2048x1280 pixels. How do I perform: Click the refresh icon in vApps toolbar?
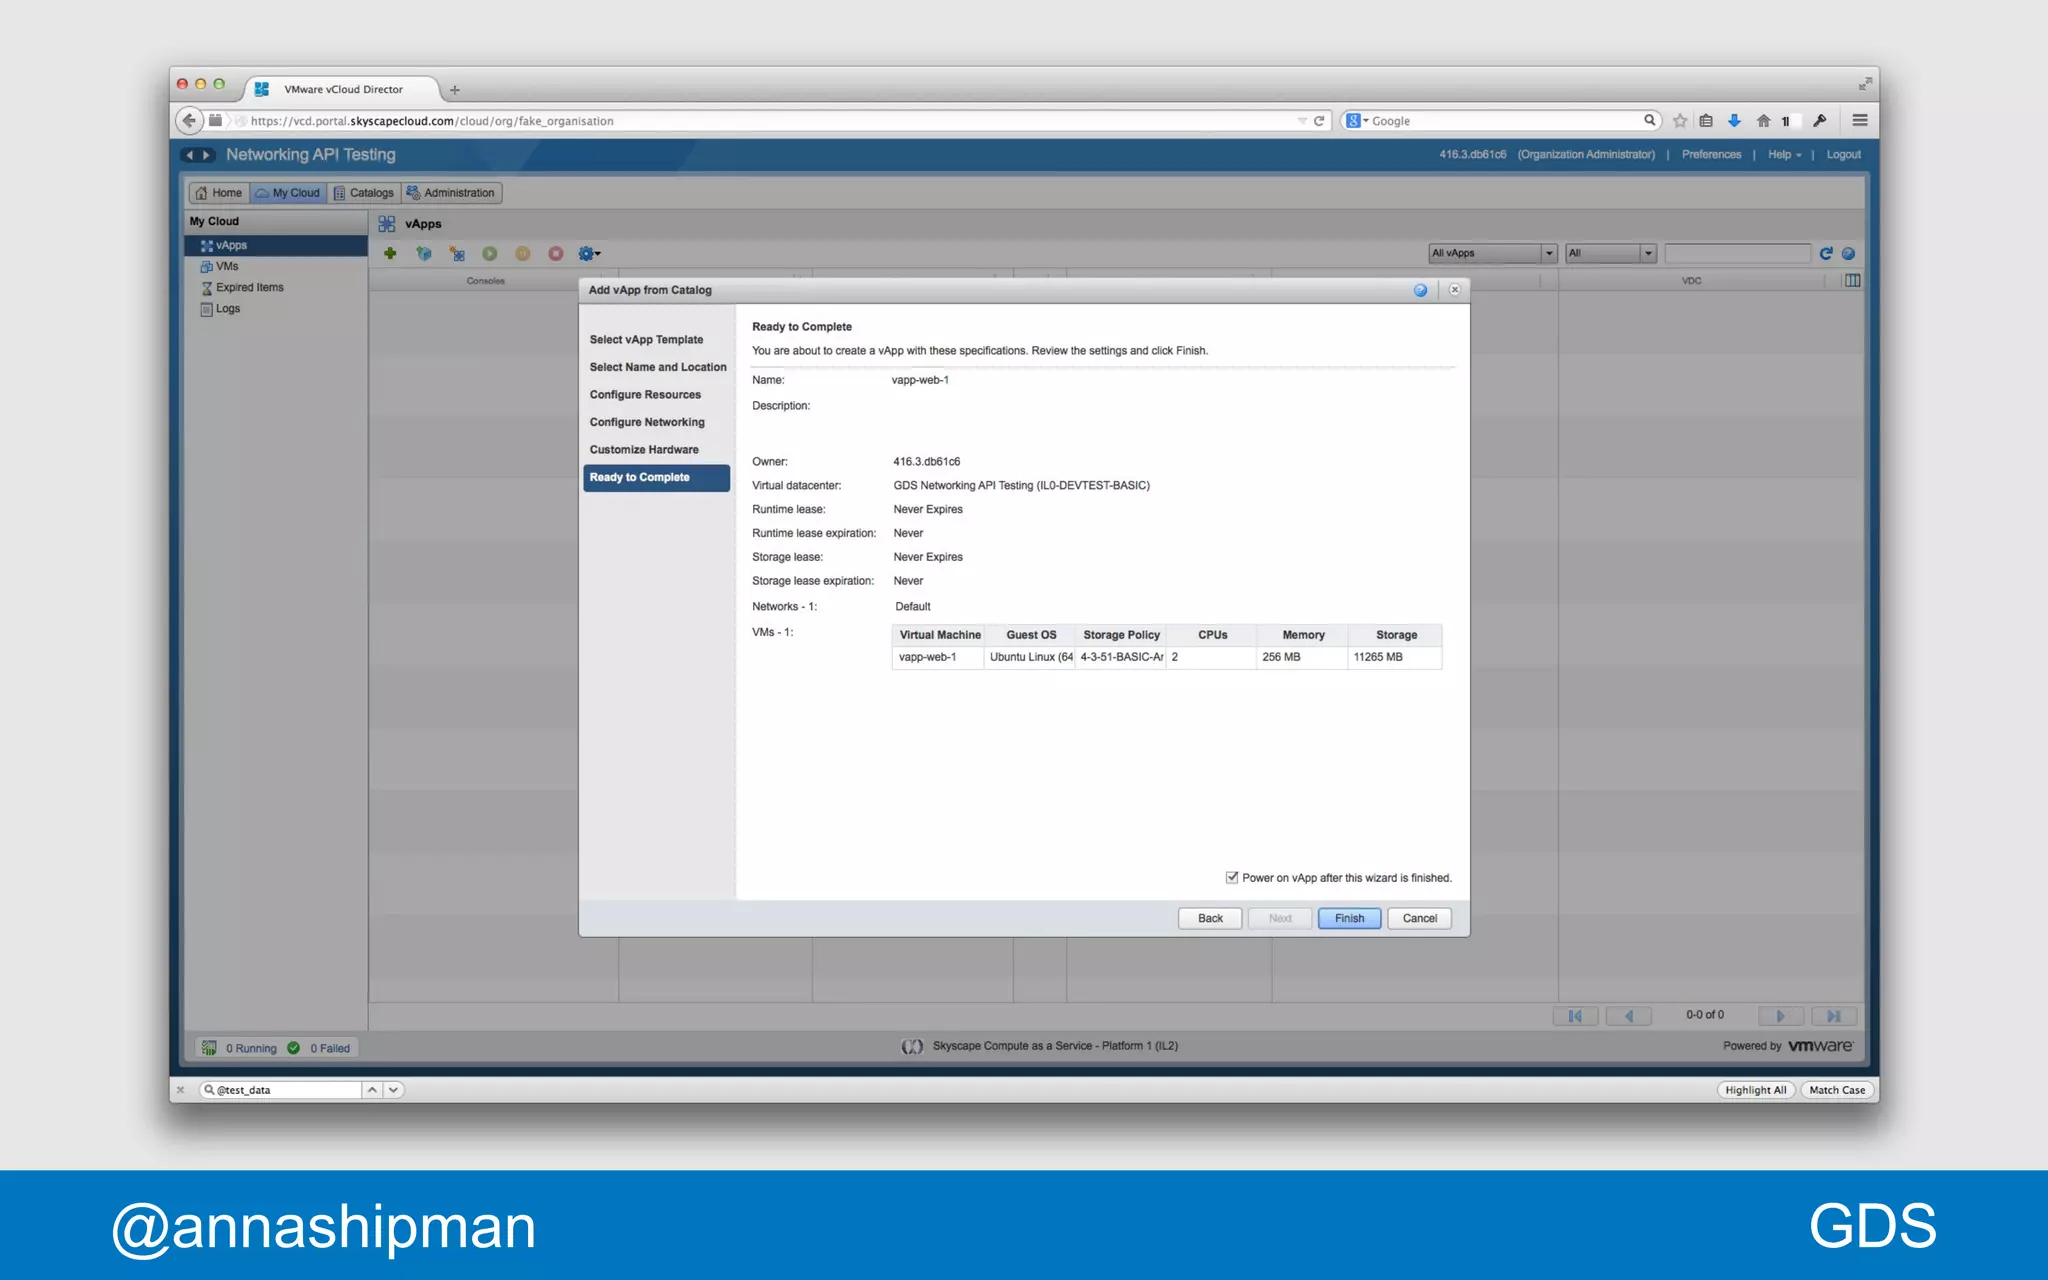(x=1826, y=254)
